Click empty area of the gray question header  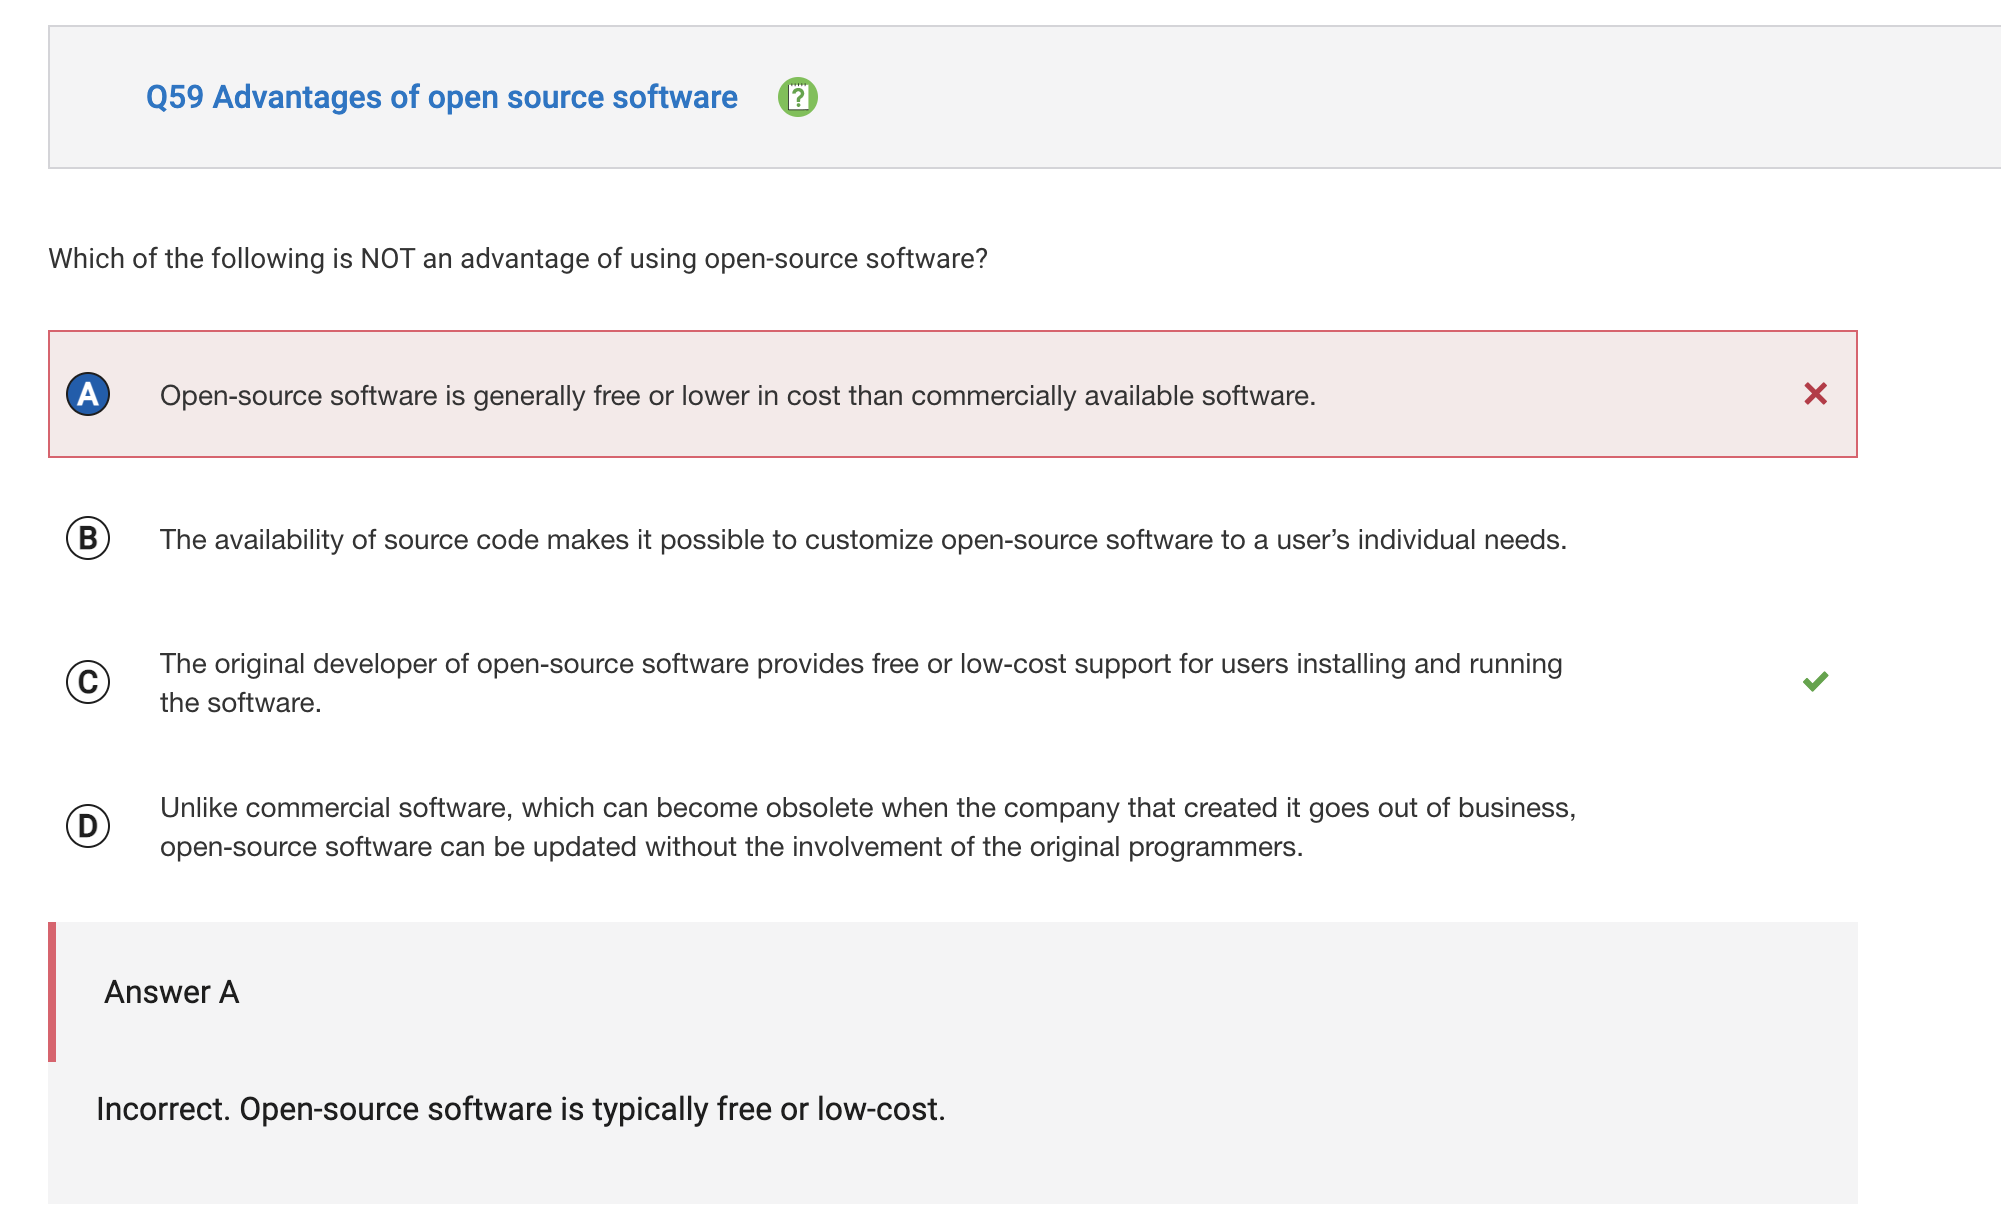point(1400,97)
